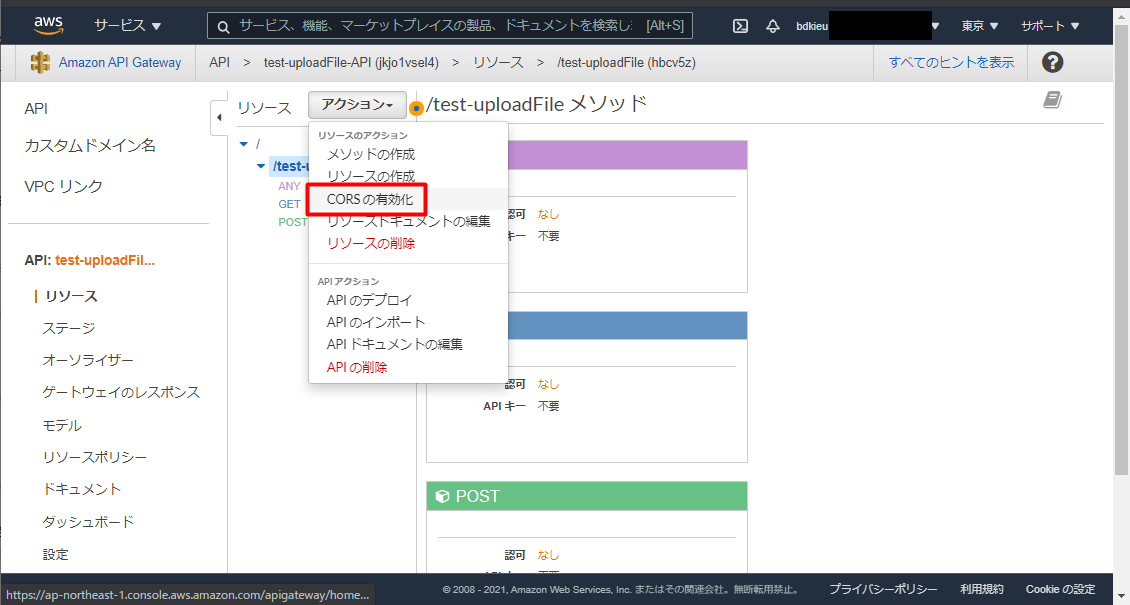The height and width of the screenshot is (605, 1130).
Task: Select リソースドキュメントの編集 menu item
Action: (x=409, y=221)
